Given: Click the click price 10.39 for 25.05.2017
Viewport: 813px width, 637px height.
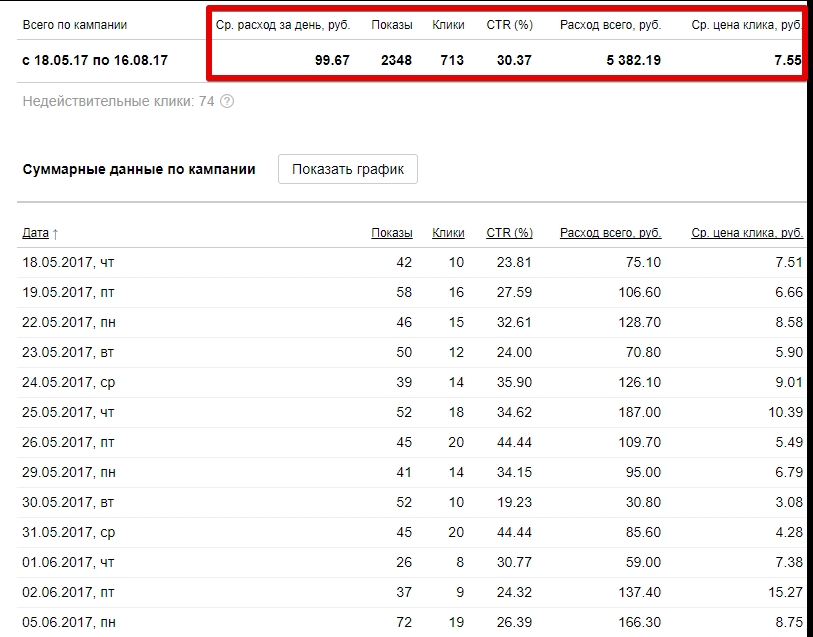Looking at the screenshot, I should pos(786,413).
